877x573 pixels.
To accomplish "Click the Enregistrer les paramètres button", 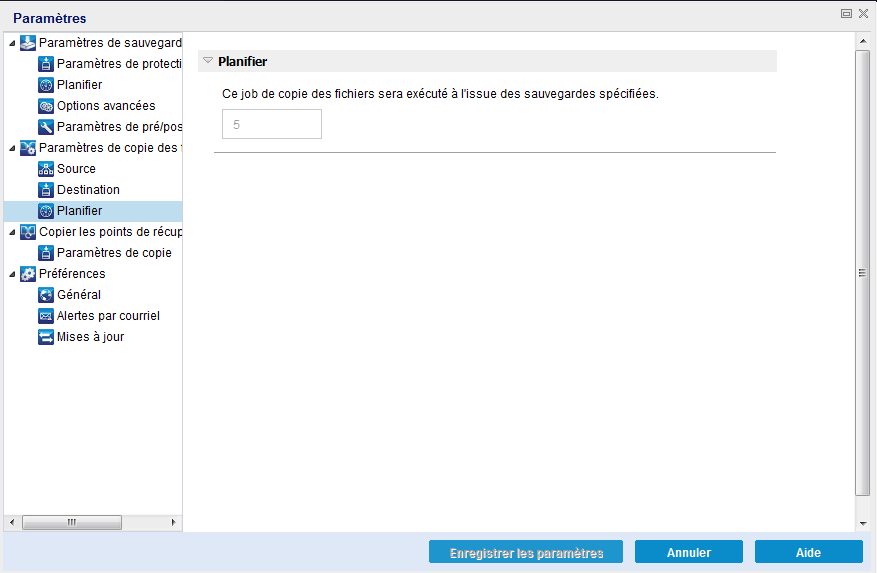I will (x=526, y=552).
